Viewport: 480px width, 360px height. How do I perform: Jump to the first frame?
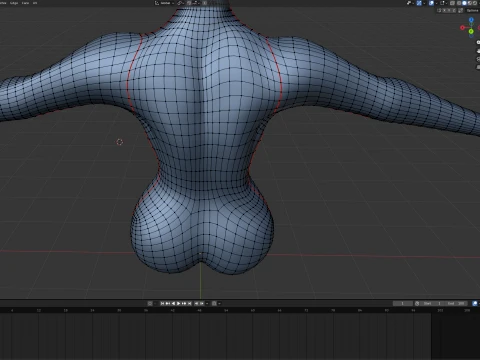162,303
